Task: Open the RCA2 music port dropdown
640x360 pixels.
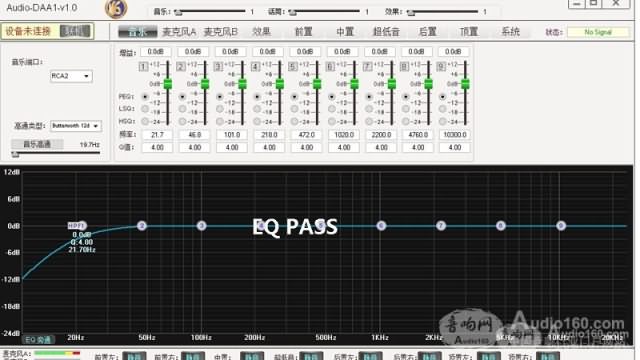Action: (71, 76)
